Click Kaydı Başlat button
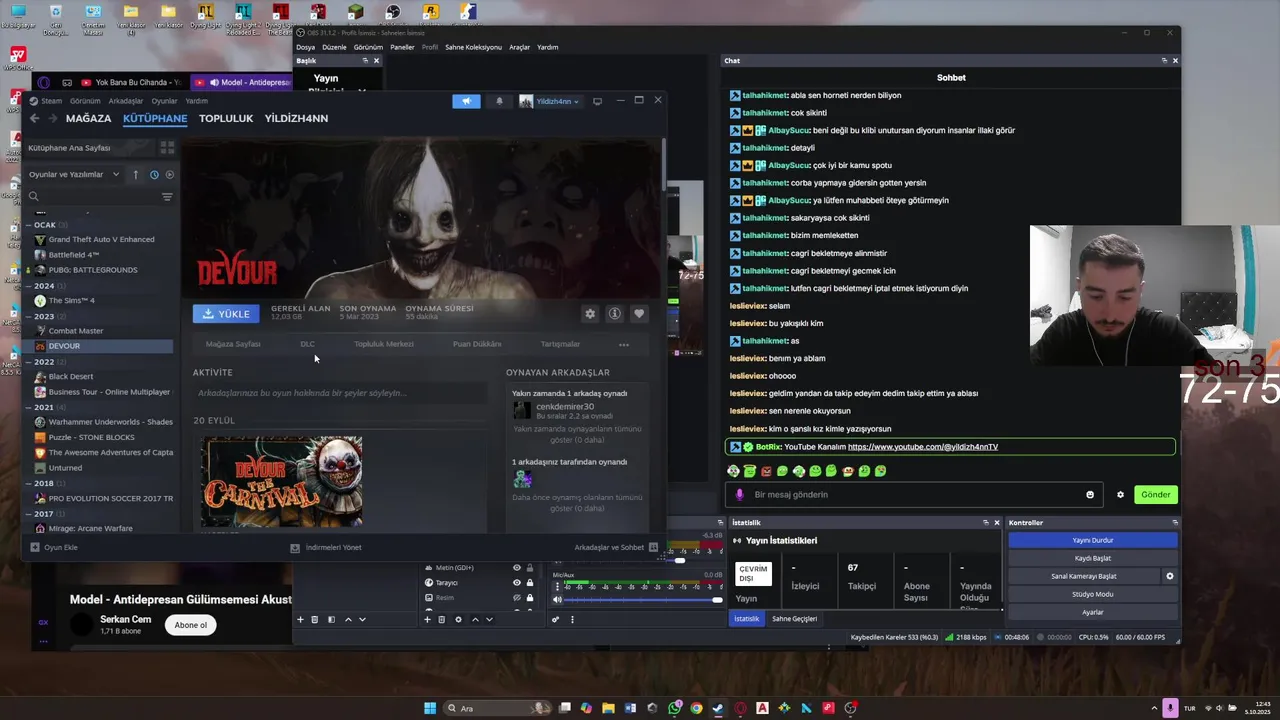The image size is (1280, 720). pos(1092,558)
